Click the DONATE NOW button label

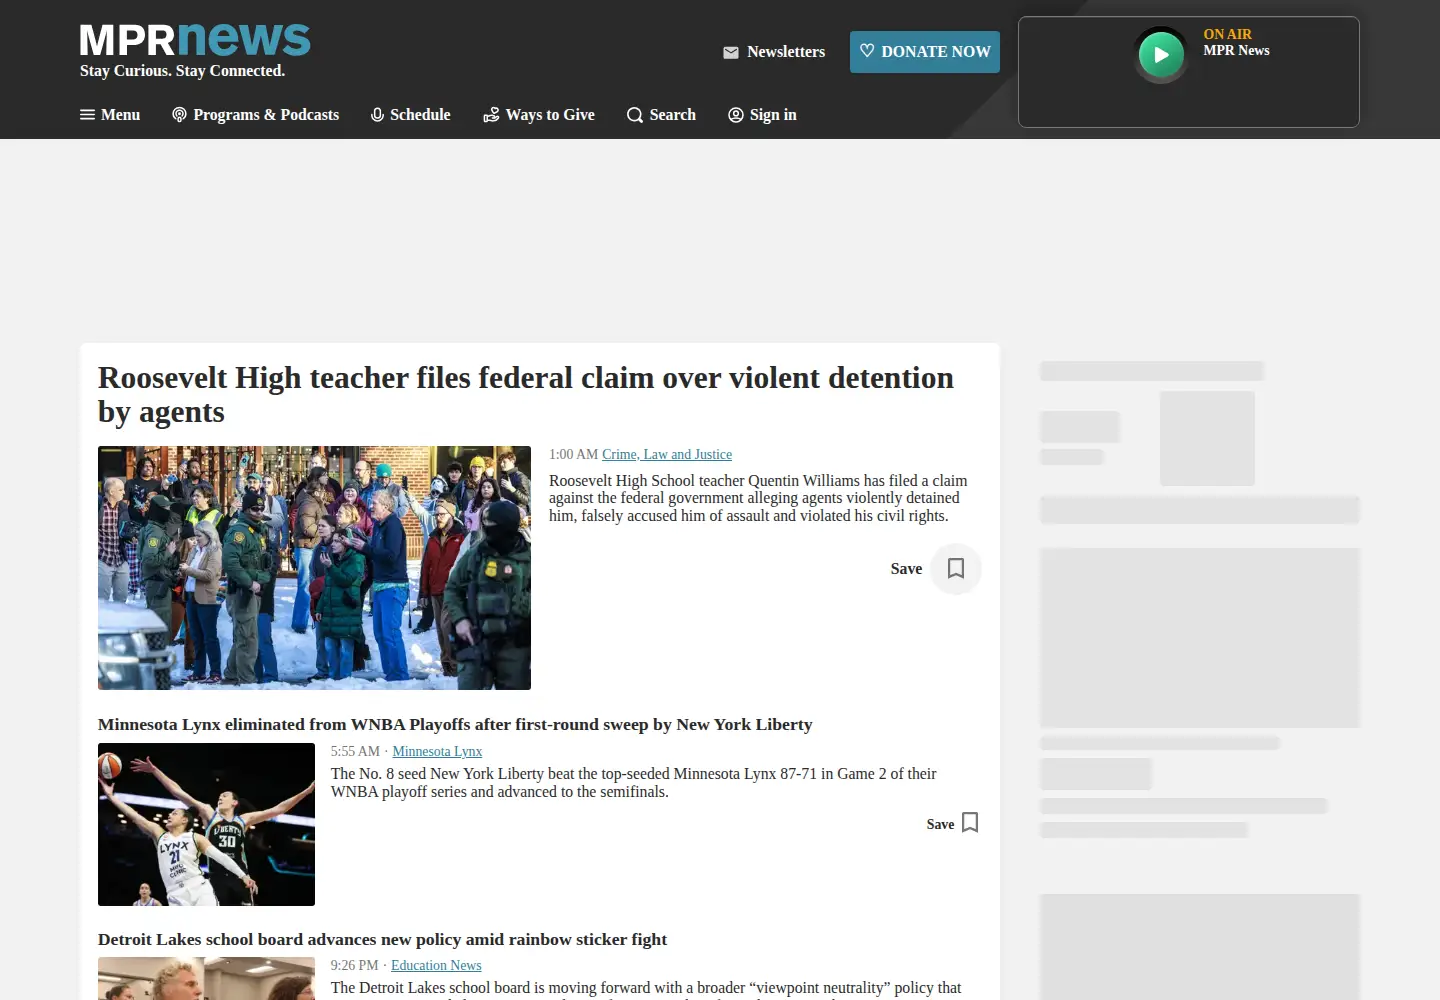coord(936,52)
